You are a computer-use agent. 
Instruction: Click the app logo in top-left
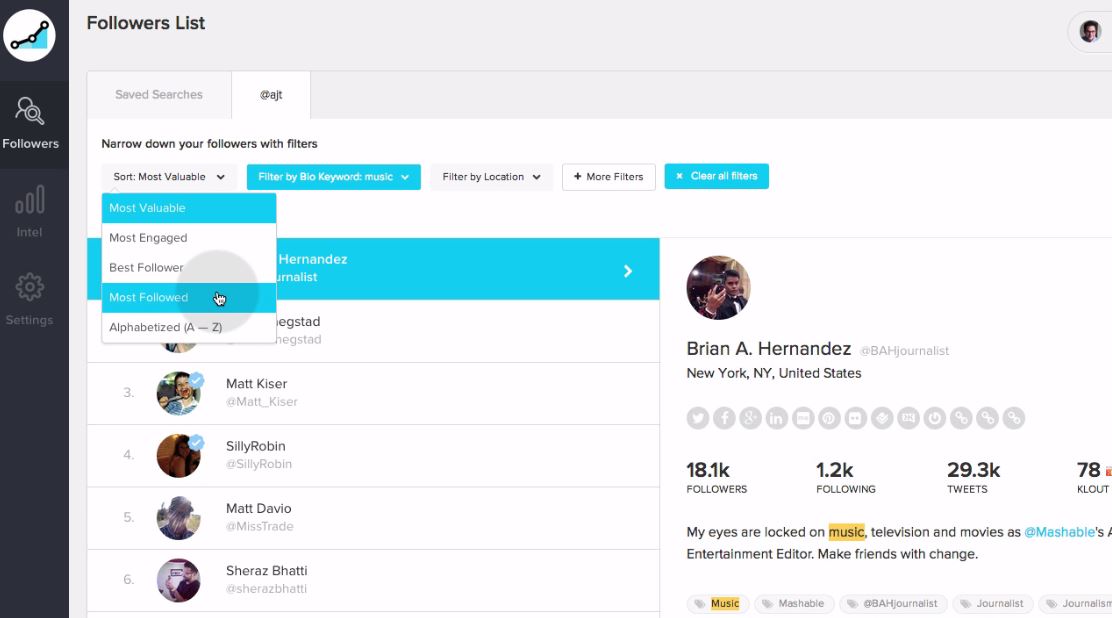[30, 35]
